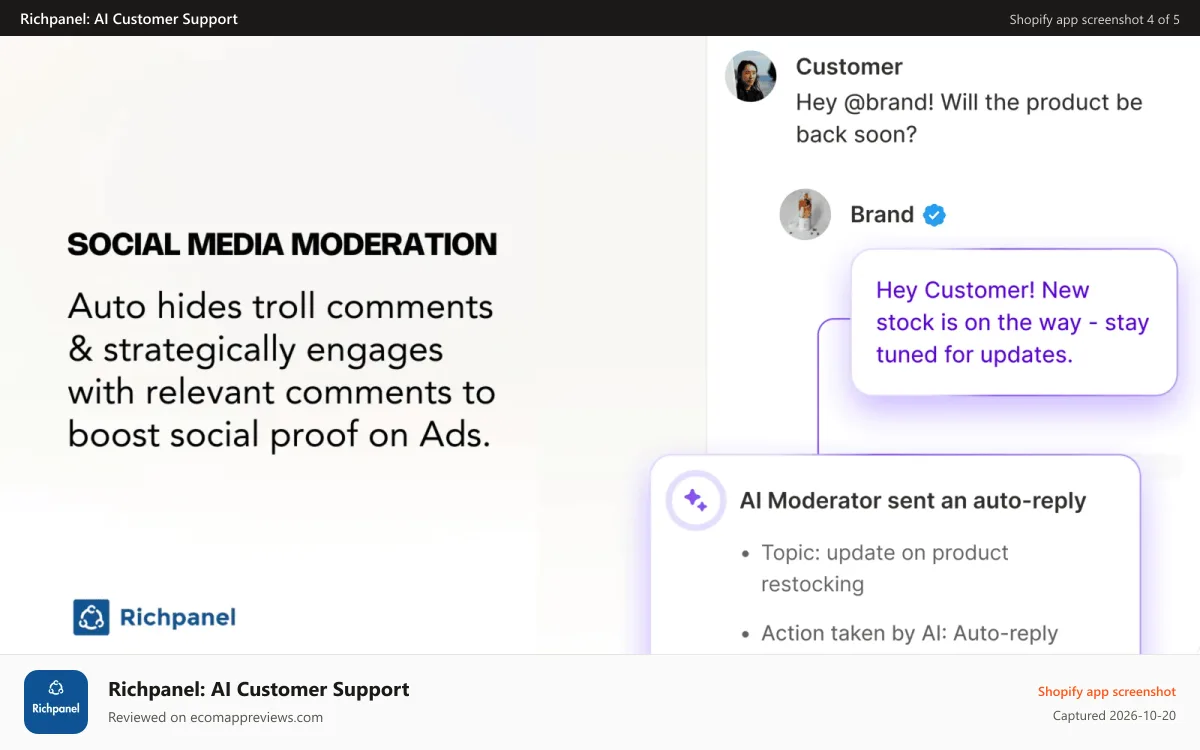
Task: Click 'Topic: update on product restocking' bullet
Action: click(x=884, y=568)
